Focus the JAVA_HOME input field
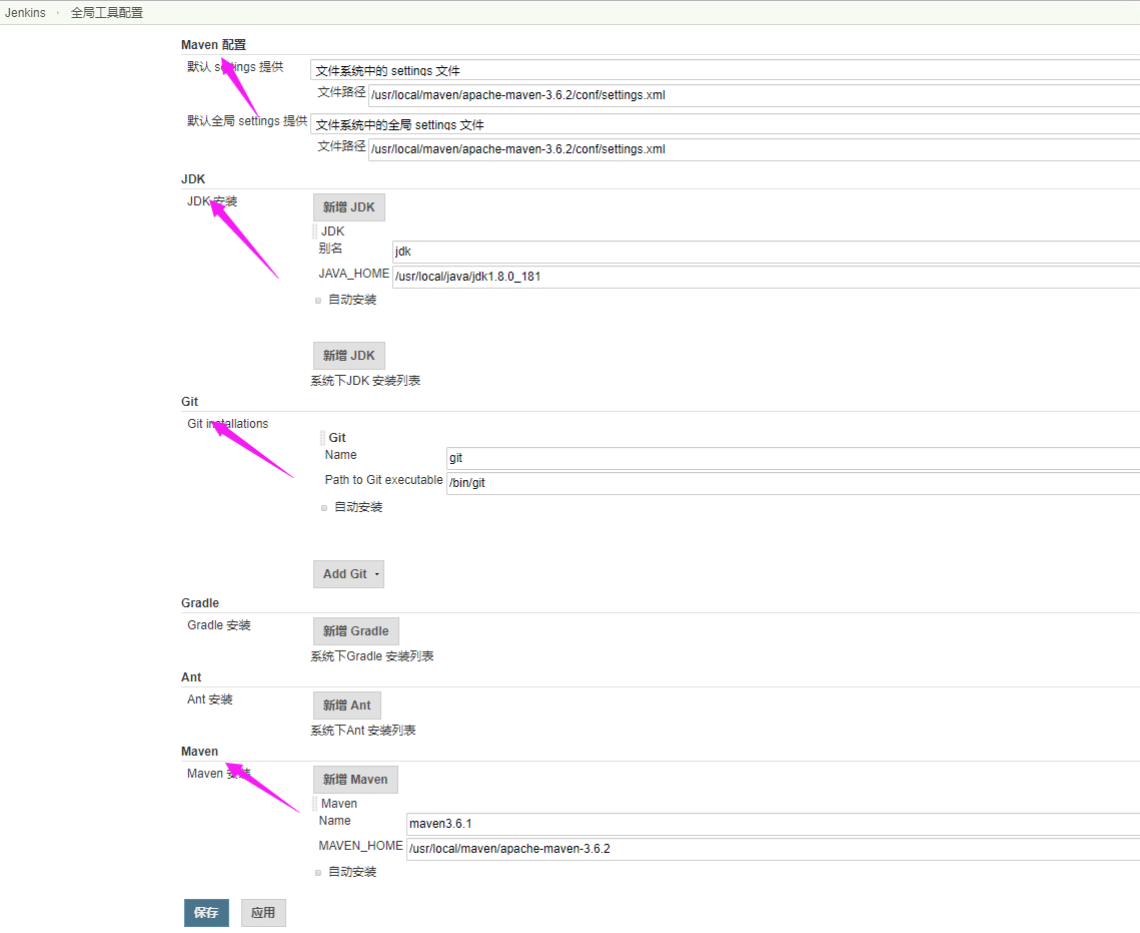The width and height of the screenshot is (1140, 933). tap(765, 276)
